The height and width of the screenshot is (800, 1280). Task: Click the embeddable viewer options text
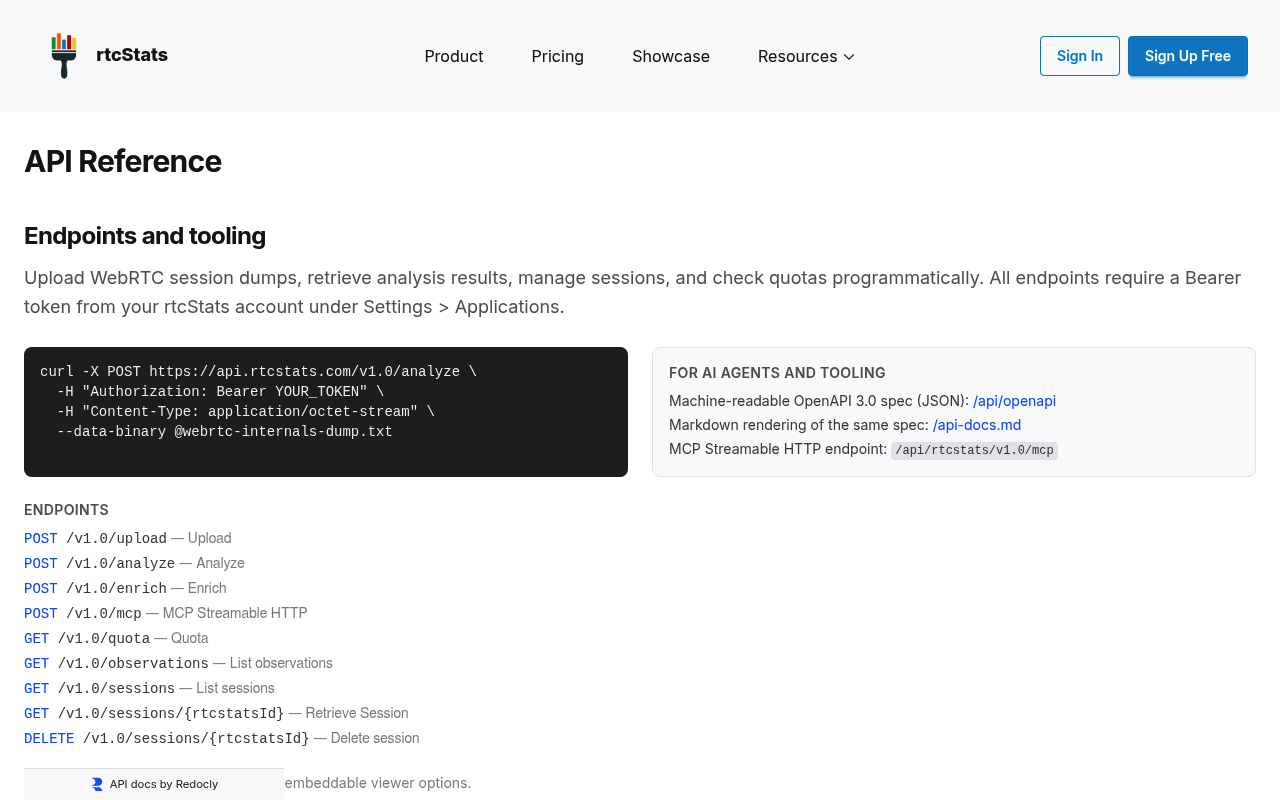[x=378, y=782]
